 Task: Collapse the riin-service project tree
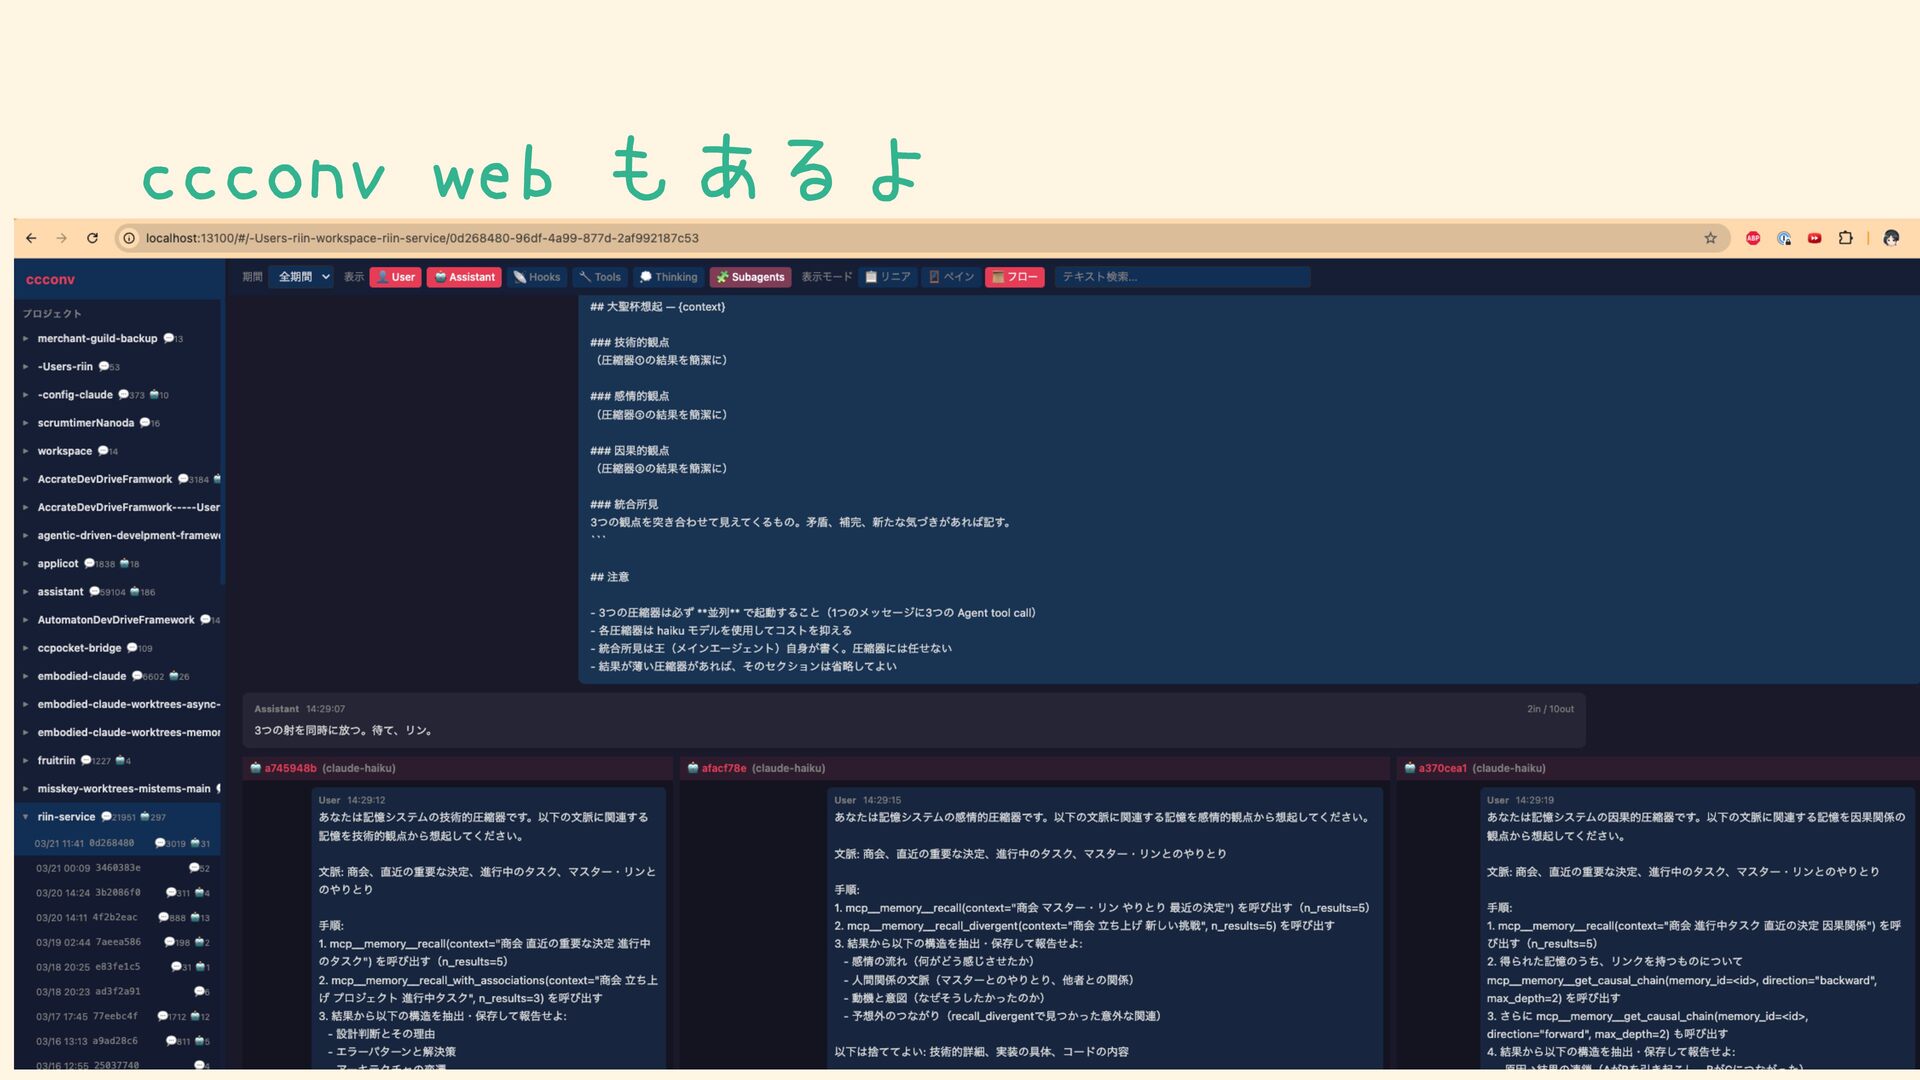26,817
